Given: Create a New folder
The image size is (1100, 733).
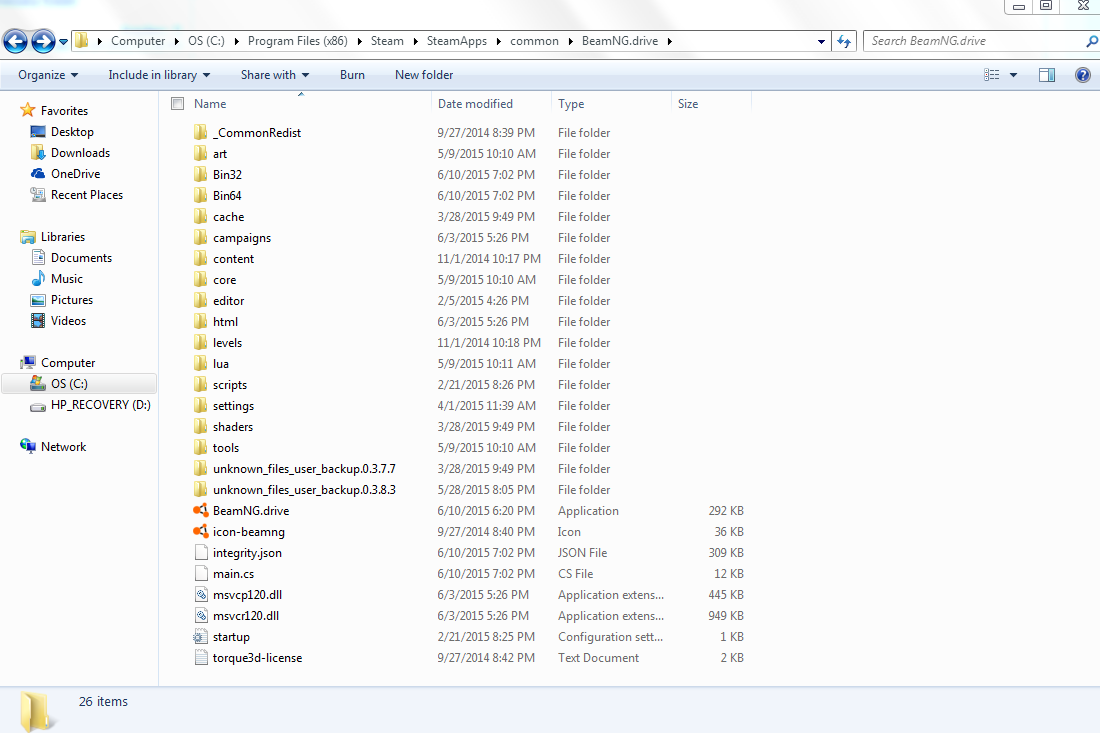Looking at the screenshot, I should (424, 75).
